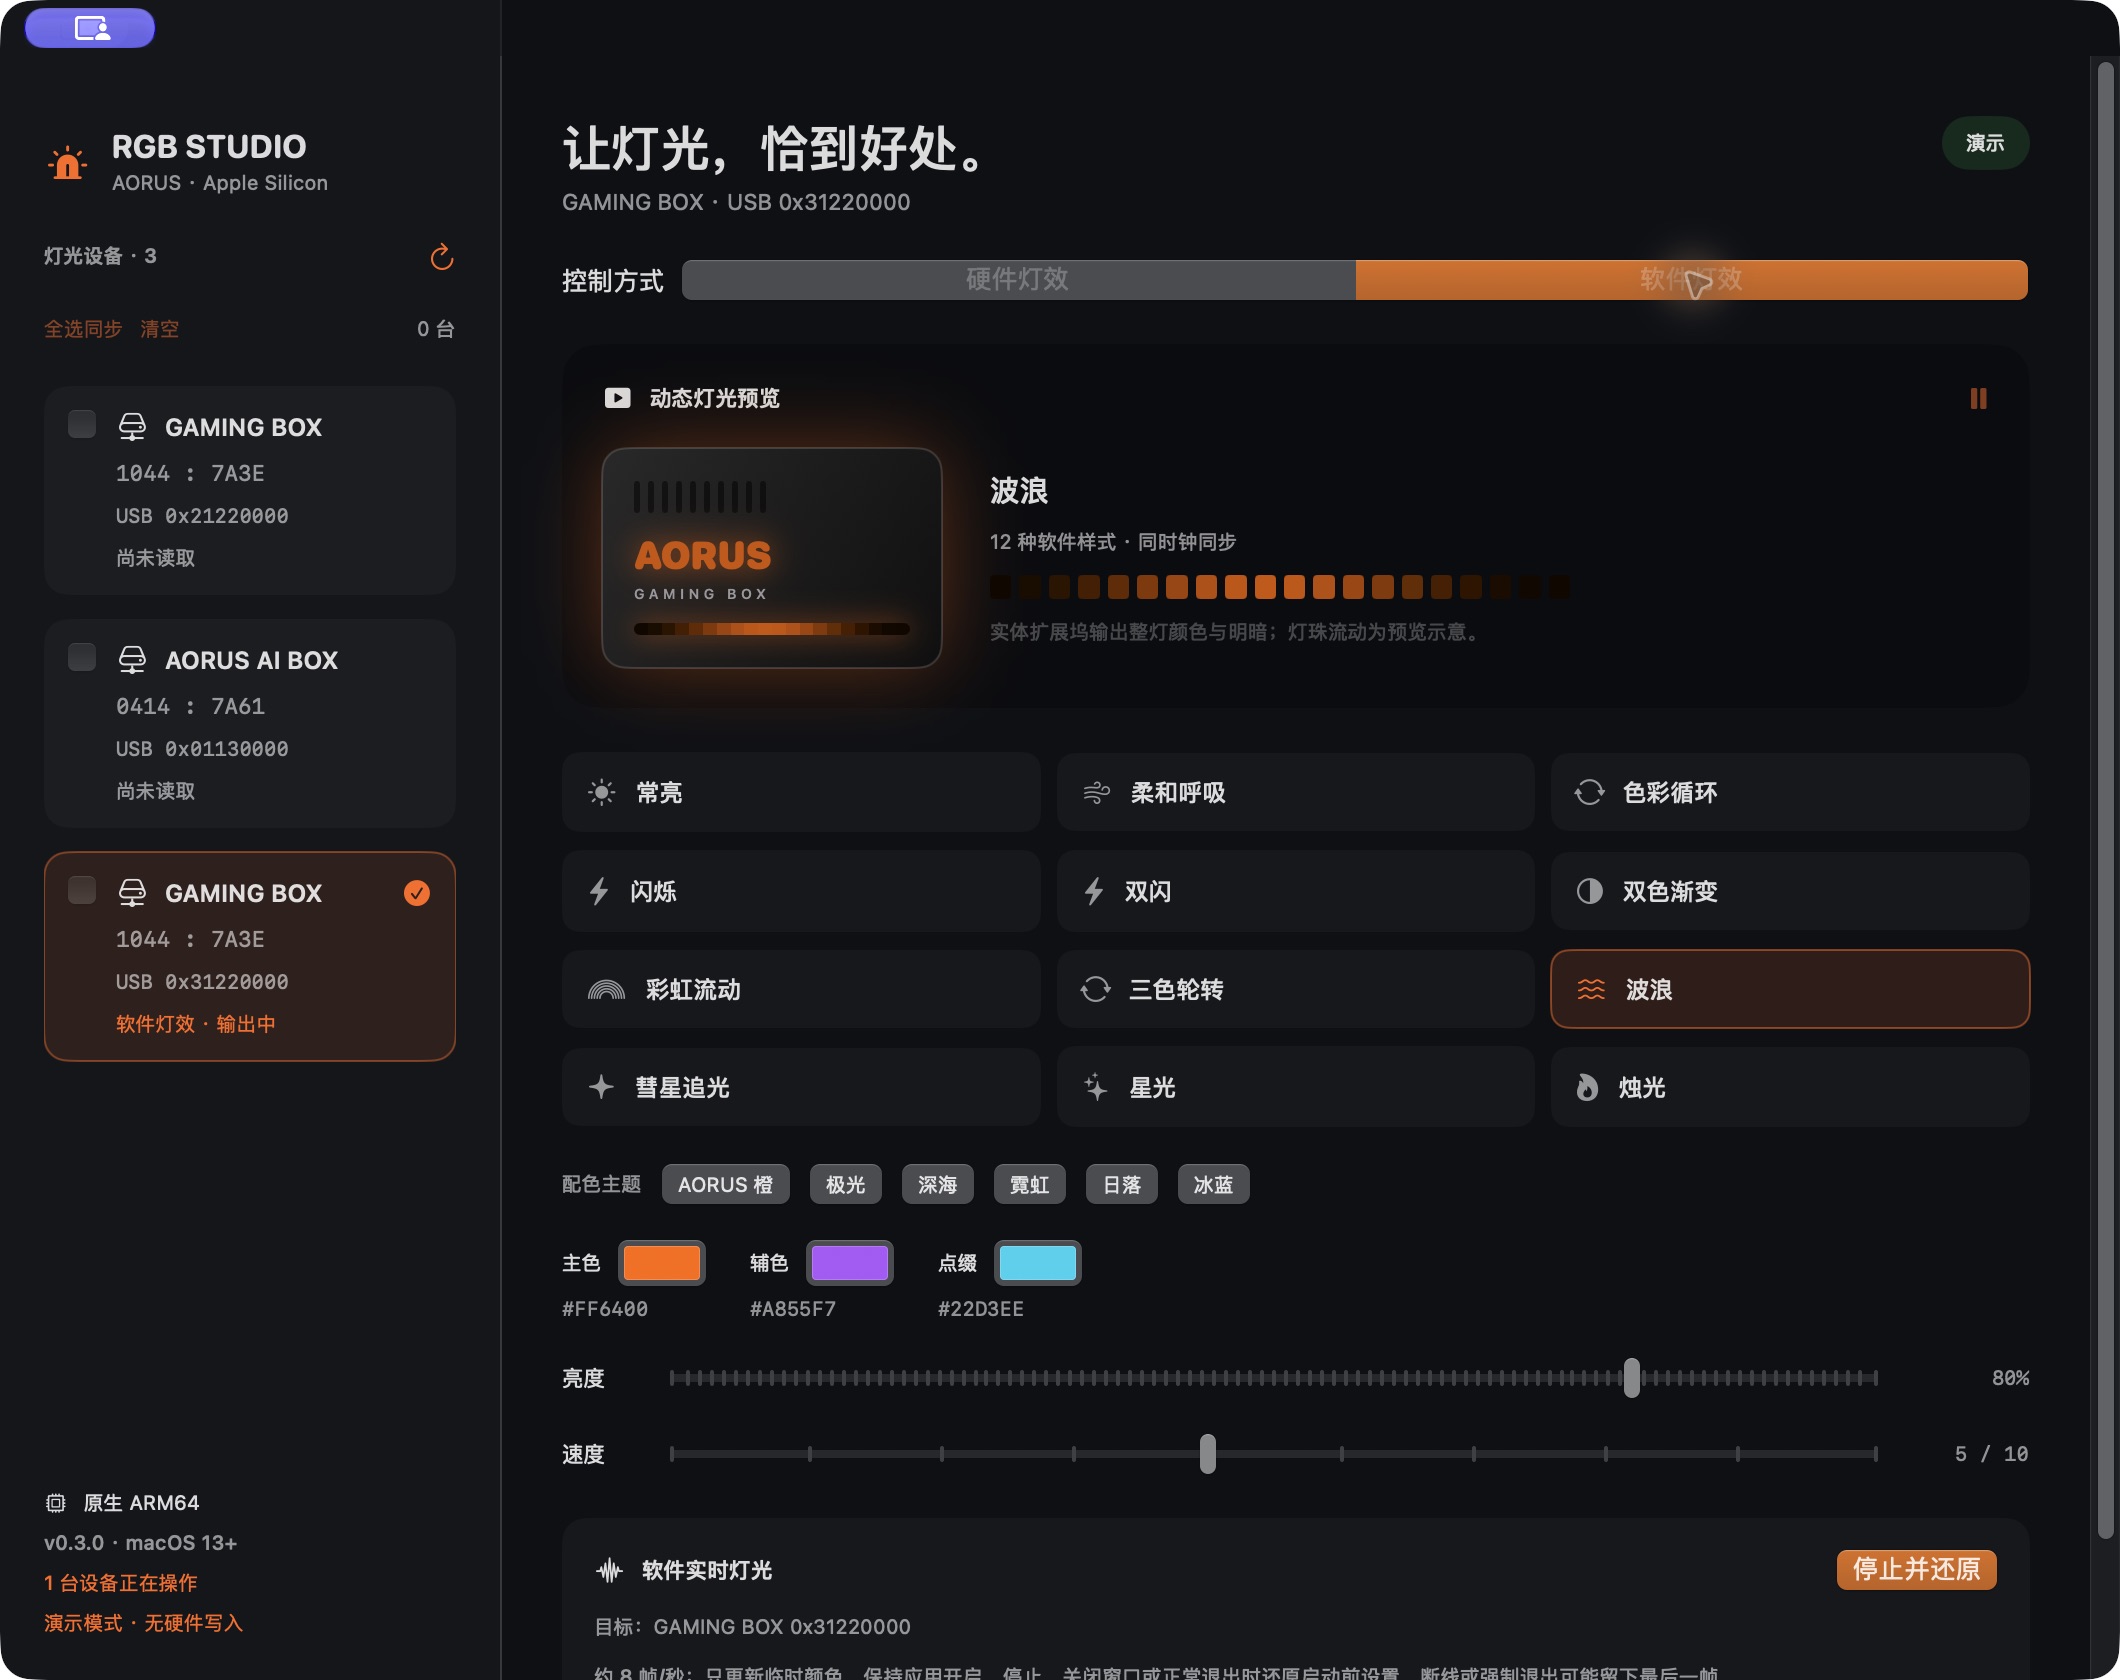The width and height of the screenshot is (2120, 1680).
Task: Click the purple screen-sharing icon at top
Action: (90, 28)
